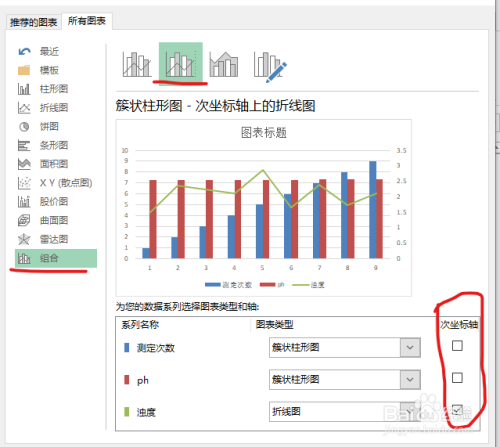The height and width of the screenshot is (447, 500).
Task: Select the 组合 combo chart category
Action: pos(56,258)
